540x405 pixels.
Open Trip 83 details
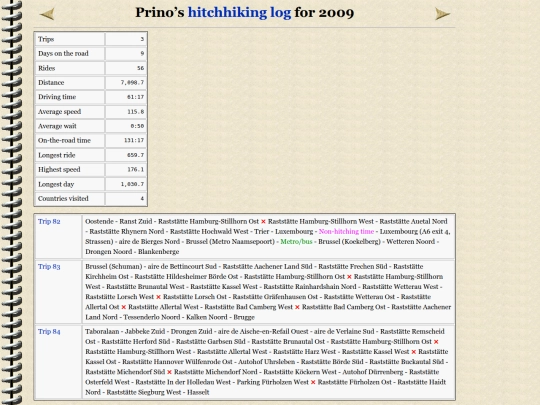coord(49,267)
